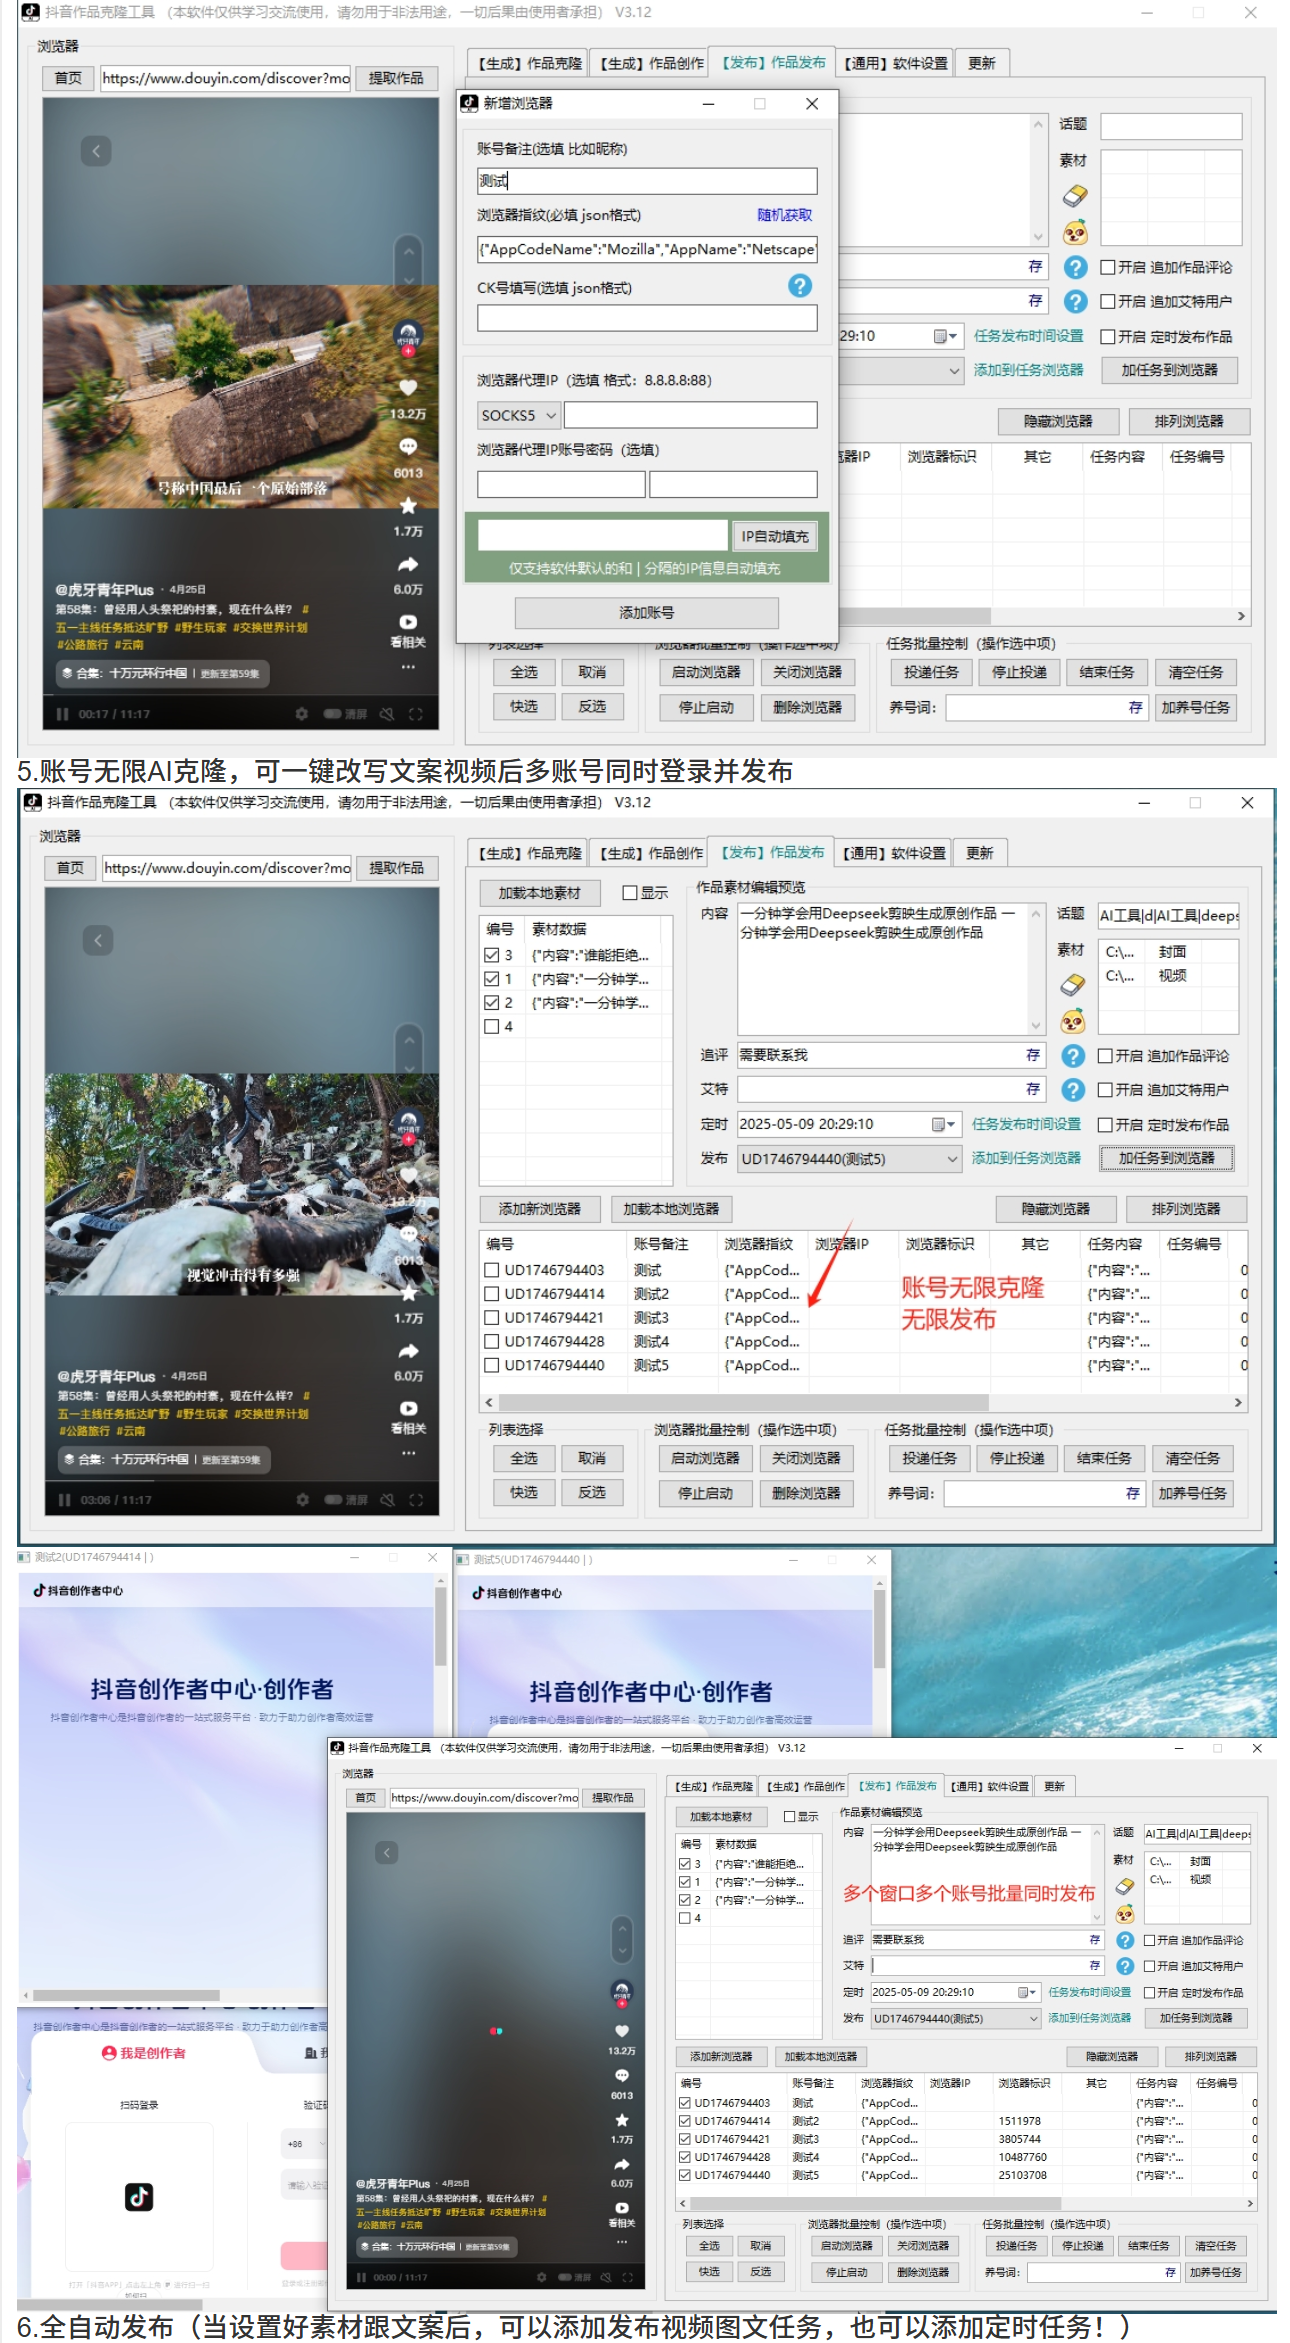Click favorite star 1.7万 in player at 03:06
This screenshot has height=2343, width=1290.
point(408,1293)
